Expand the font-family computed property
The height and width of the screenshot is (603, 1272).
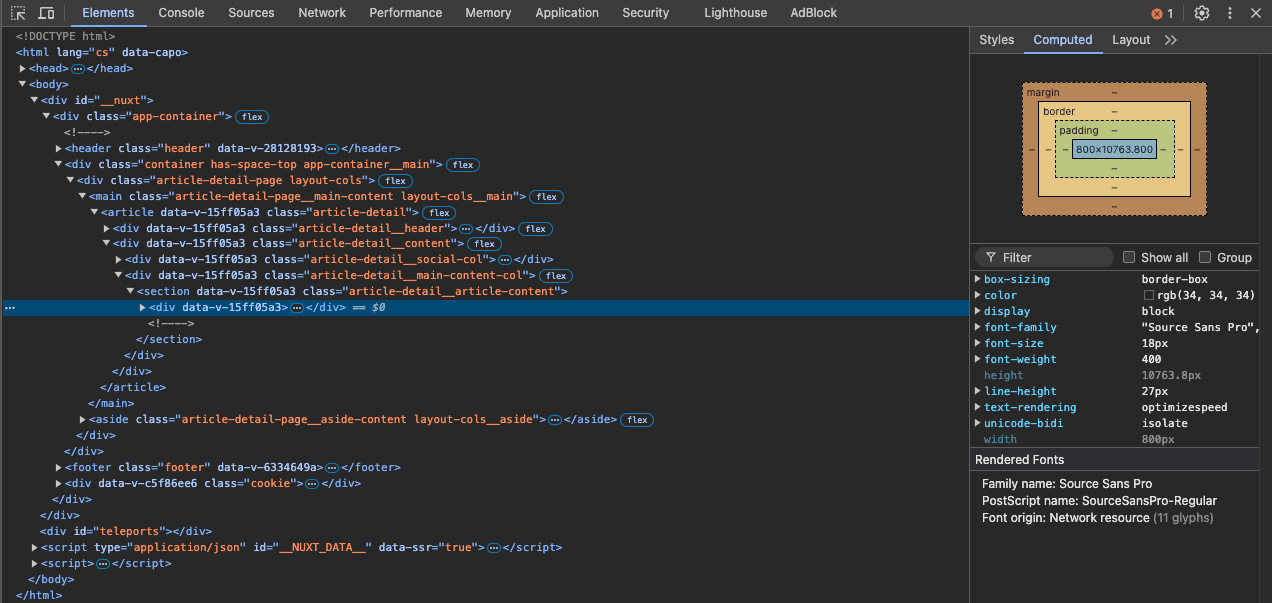[x=978, y=327]
